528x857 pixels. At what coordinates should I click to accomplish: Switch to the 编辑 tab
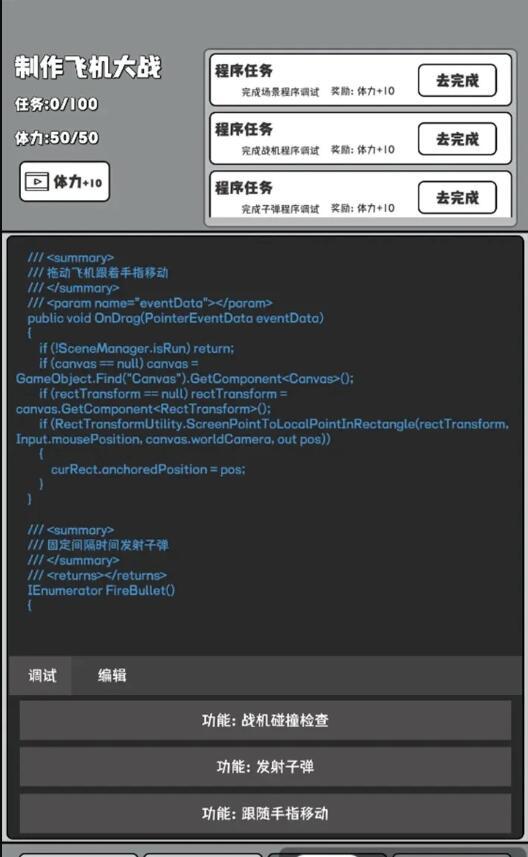click(112, 676)
